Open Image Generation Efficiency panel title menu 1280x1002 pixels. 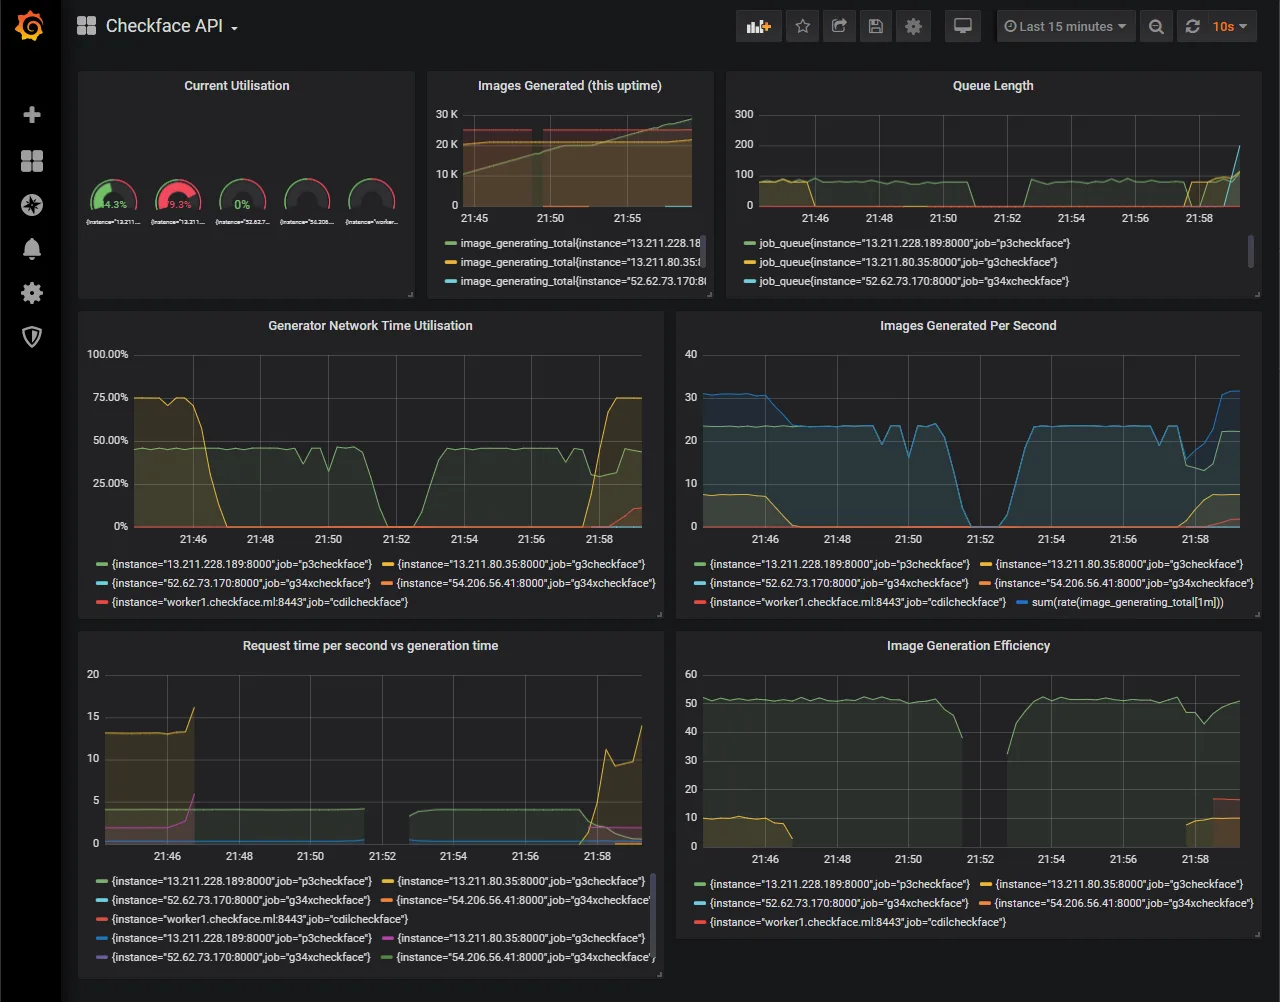pyautogui.click(x=968, y=646)
